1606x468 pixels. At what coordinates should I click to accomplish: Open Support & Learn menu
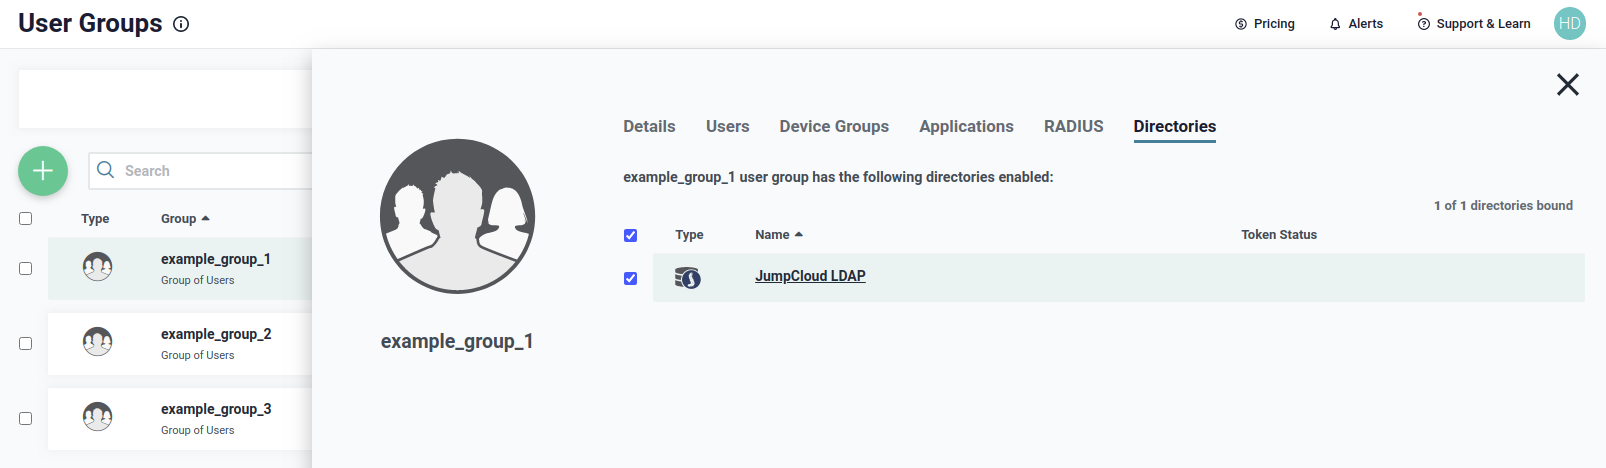click(1474, 24)
